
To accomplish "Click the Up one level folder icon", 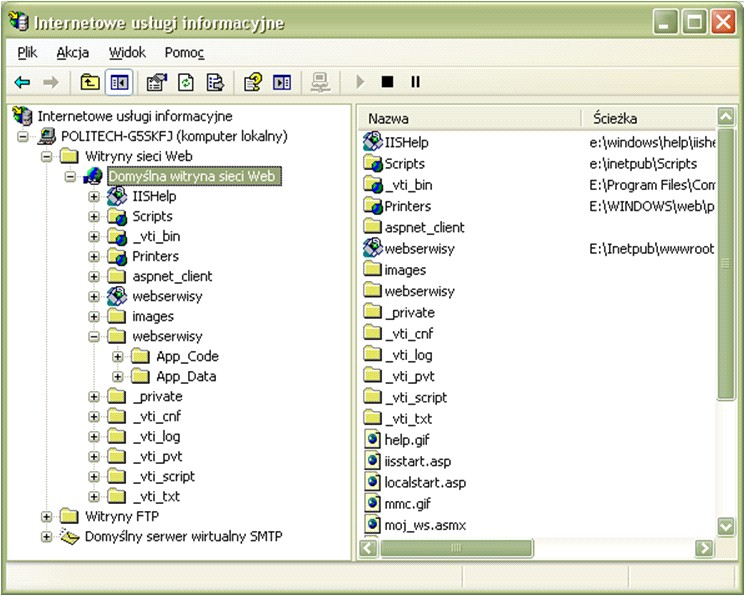I will (90, 83).
